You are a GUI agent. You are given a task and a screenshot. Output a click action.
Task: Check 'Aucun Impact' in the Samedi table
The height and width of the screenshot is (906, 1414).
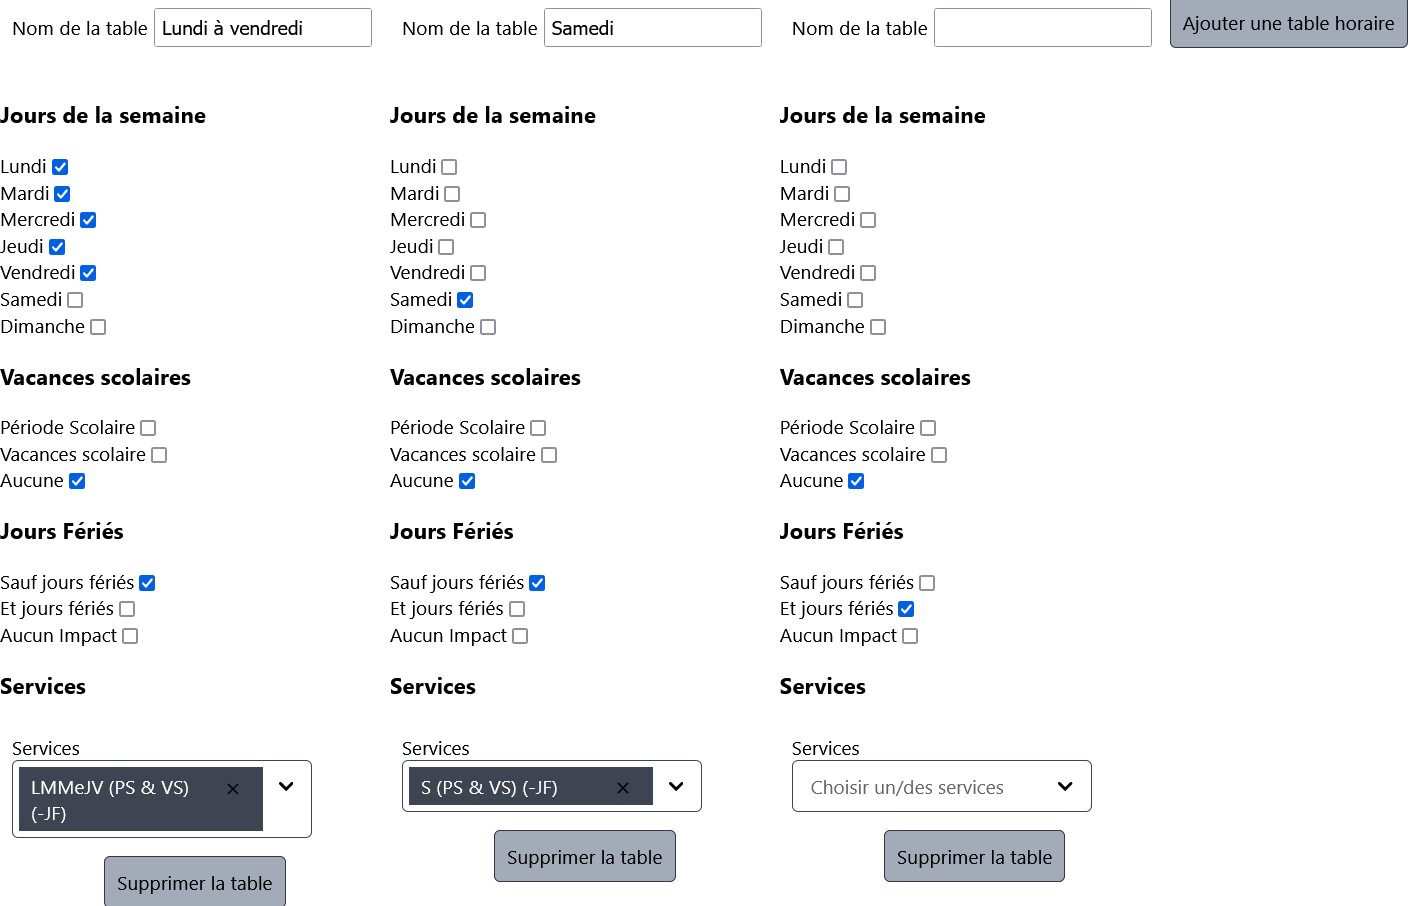pyautogui.click(x=520, y=636)
